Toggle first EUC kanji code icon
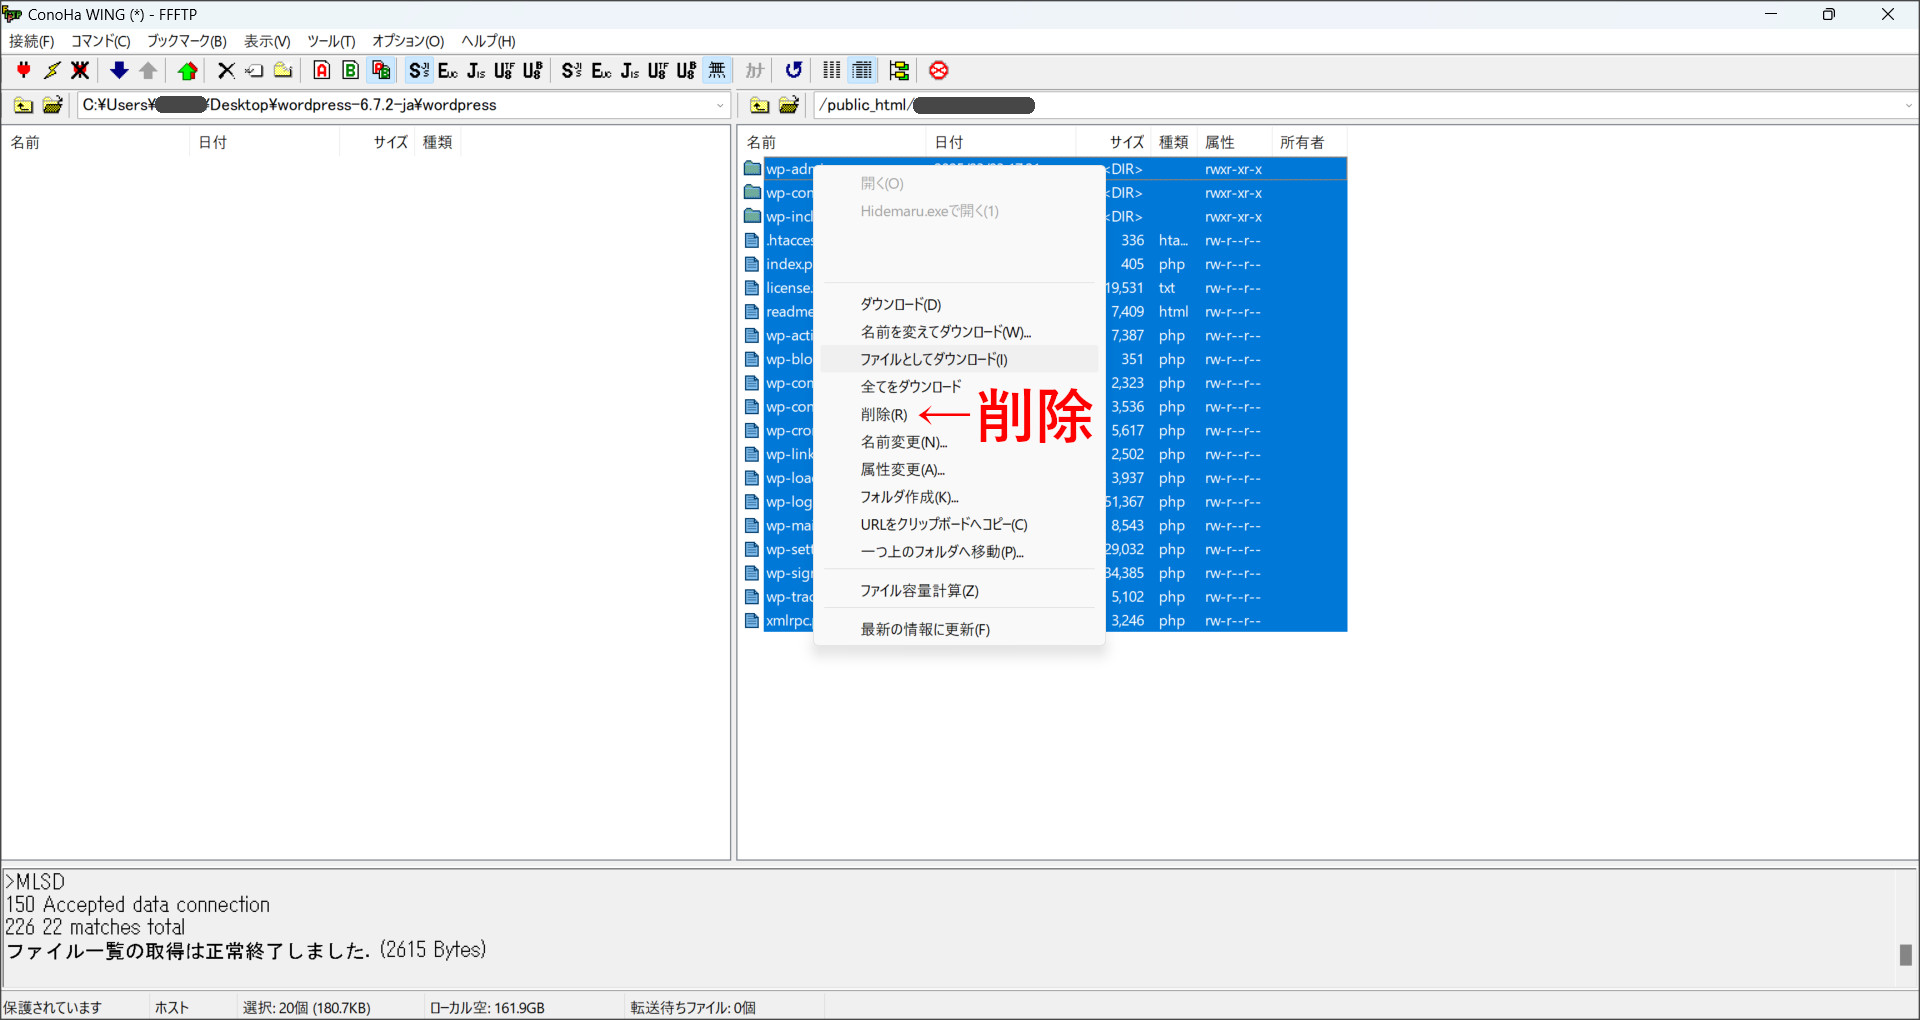Viewport: 1920px width, 1020px height. pos(447,70)
